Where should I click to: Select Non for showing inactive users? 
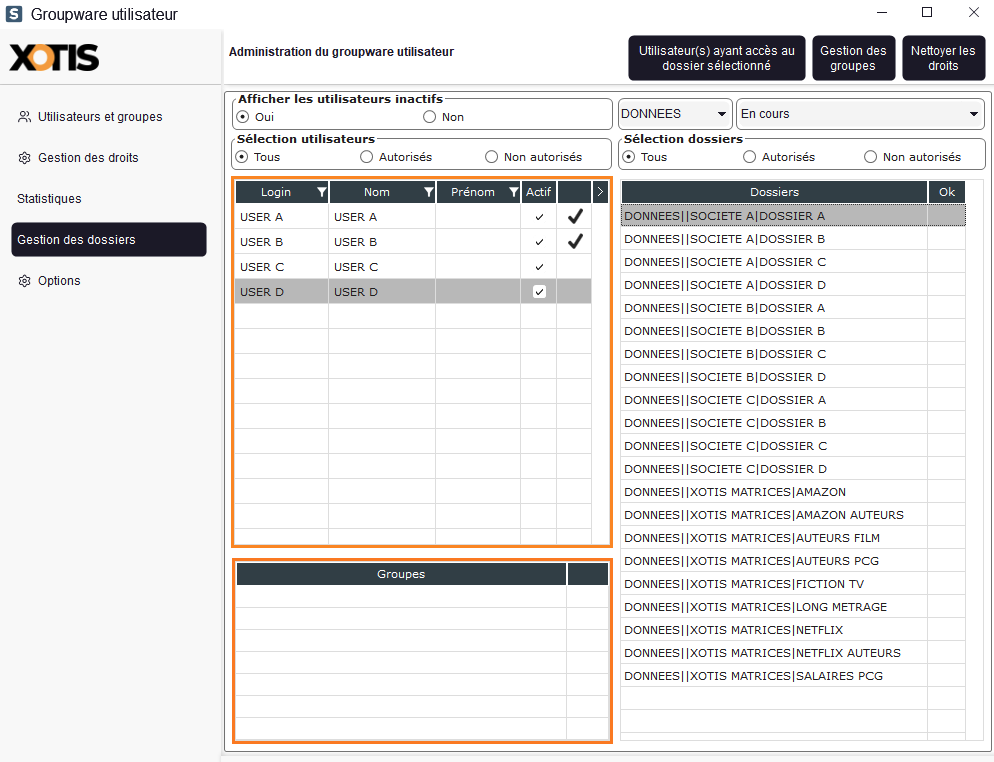click(x=430, y=117)
